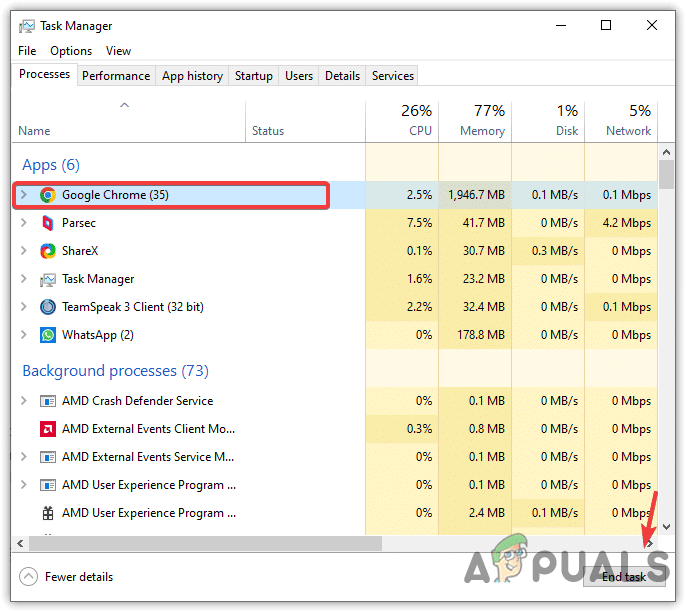Open the File menu
Screen dimensions: 686x612
coord(27,51)
